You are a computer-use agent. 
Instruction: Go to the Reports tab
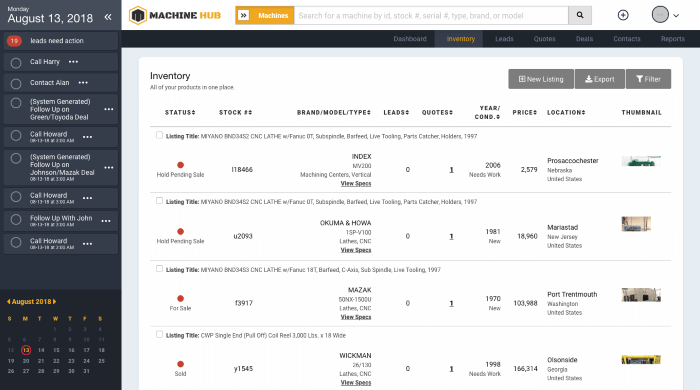[x=673, y=39]
